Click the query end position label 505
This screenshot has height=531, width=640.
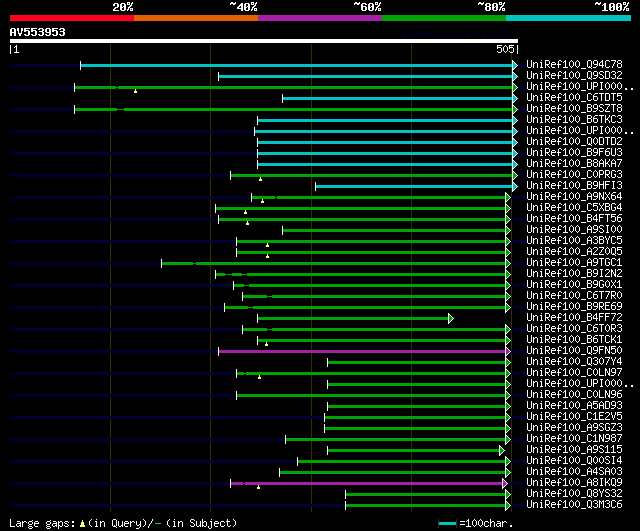[505, 49]
